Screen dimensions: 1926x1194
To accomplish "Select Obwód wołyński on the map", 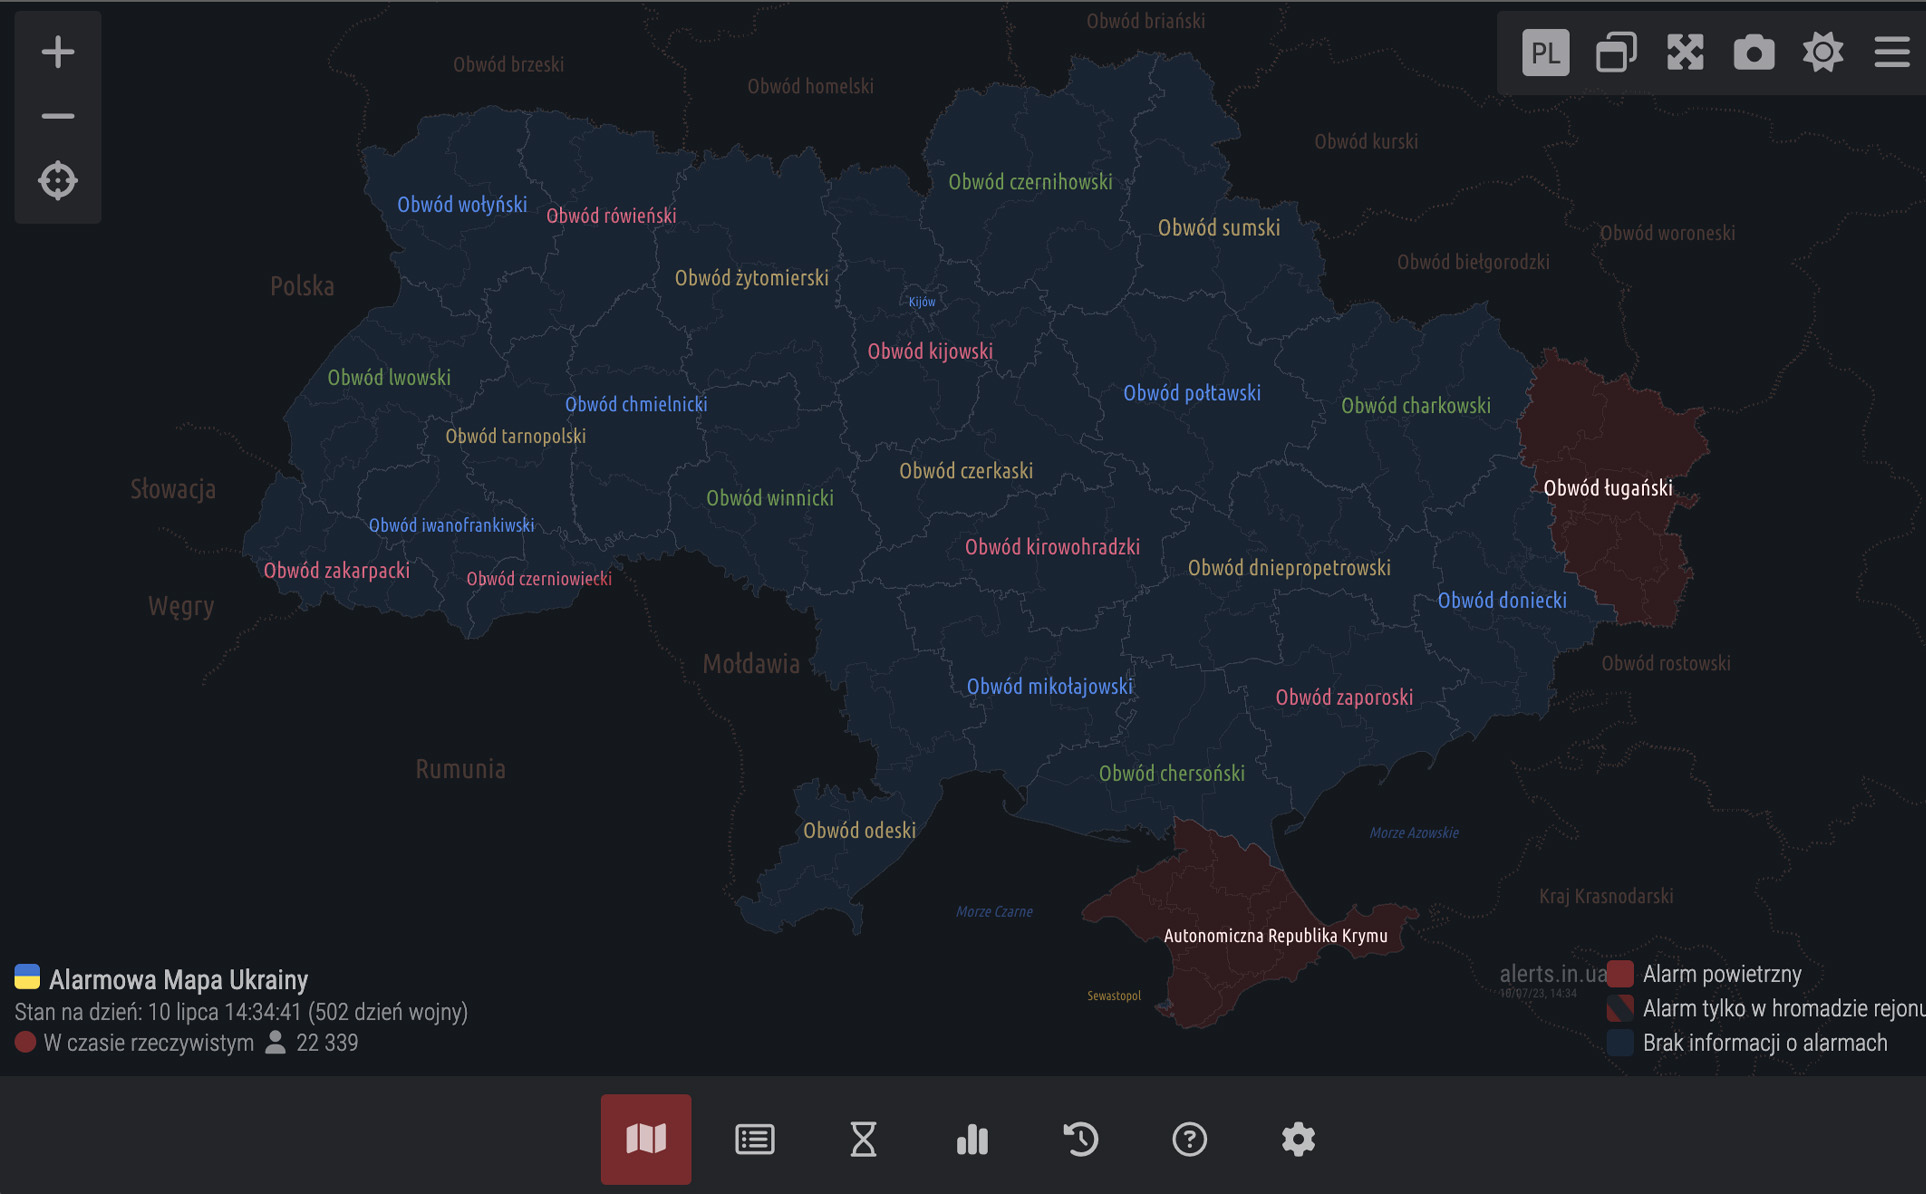I will pos(462,204).
